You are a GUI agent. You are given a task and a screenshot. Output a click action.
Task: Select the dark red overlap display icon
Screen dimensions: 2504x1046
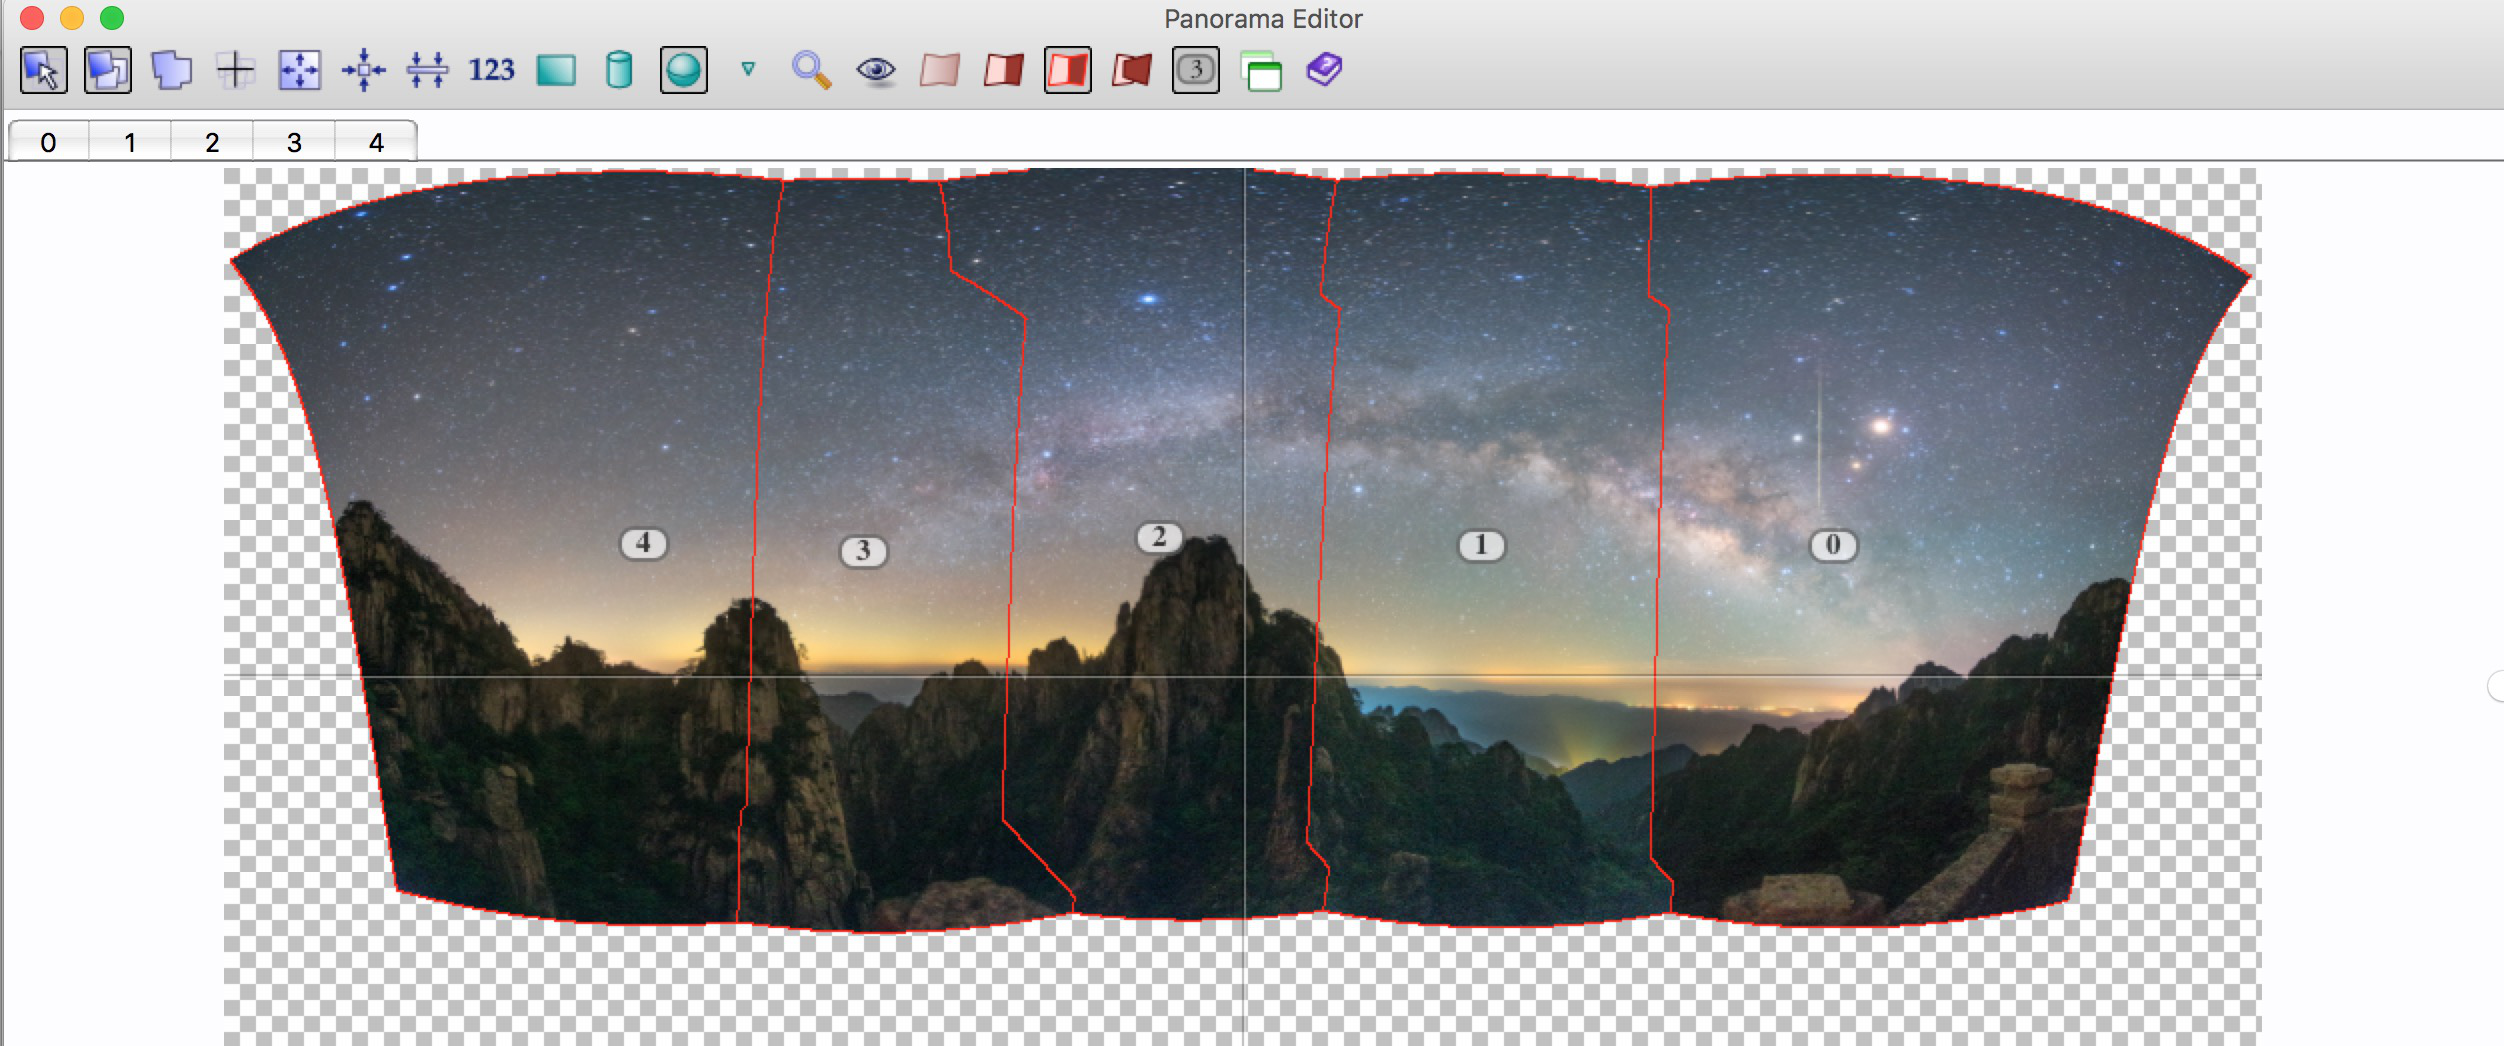[x=1132, y=70]
